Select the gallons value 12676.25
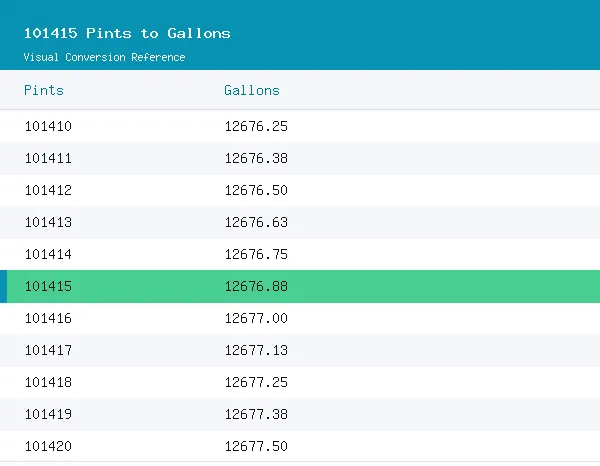This screenshot has height=466, width=600. coord(256,126)
